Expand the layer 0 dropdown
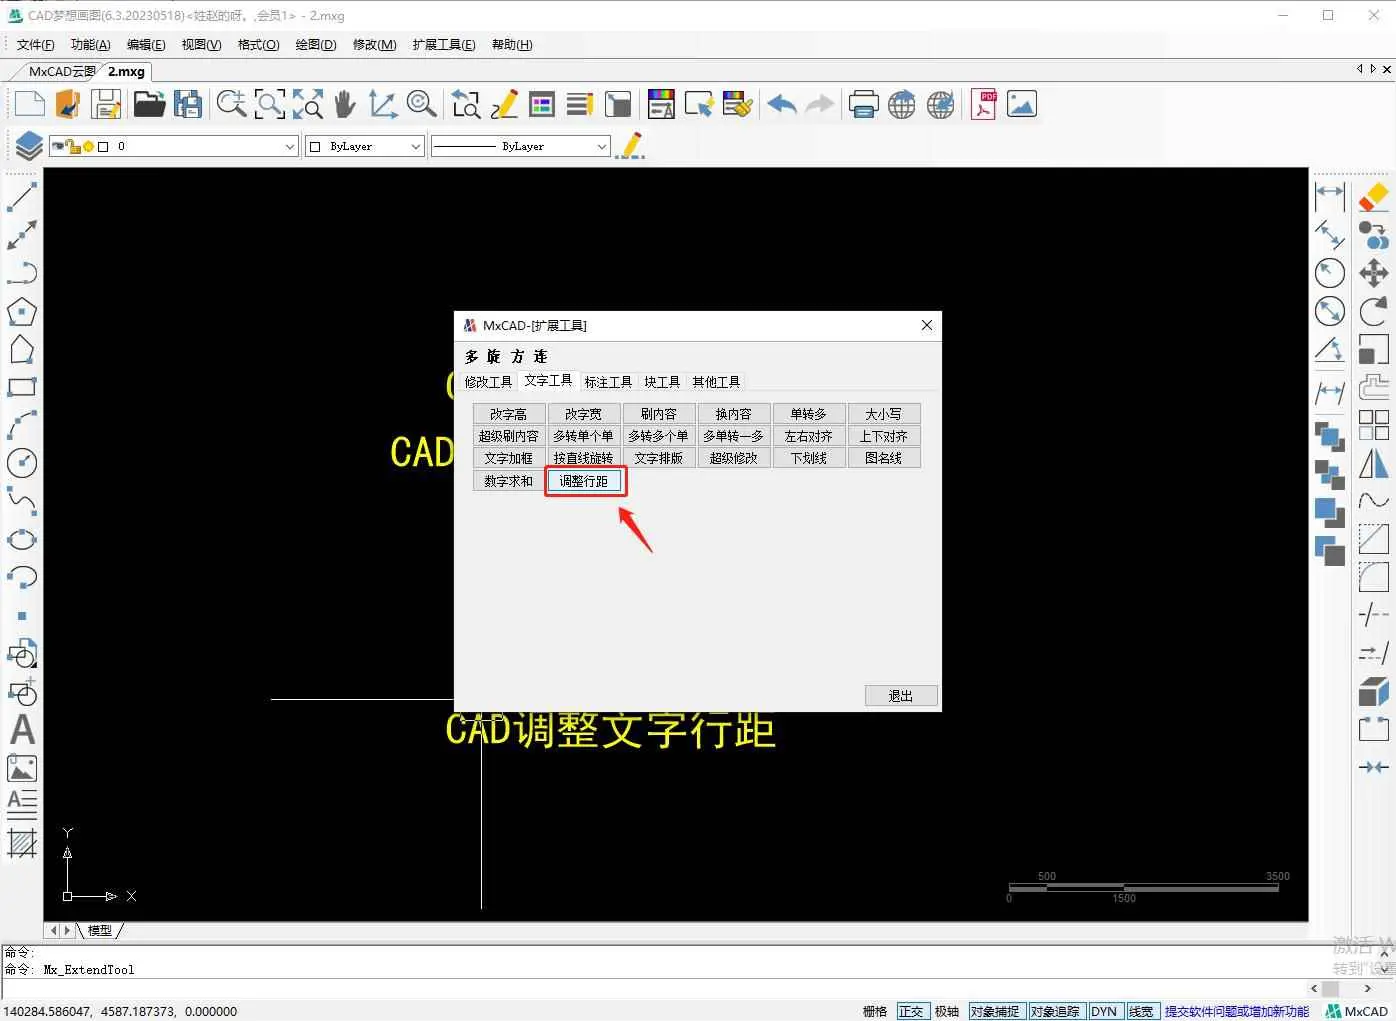 point(289,147)
